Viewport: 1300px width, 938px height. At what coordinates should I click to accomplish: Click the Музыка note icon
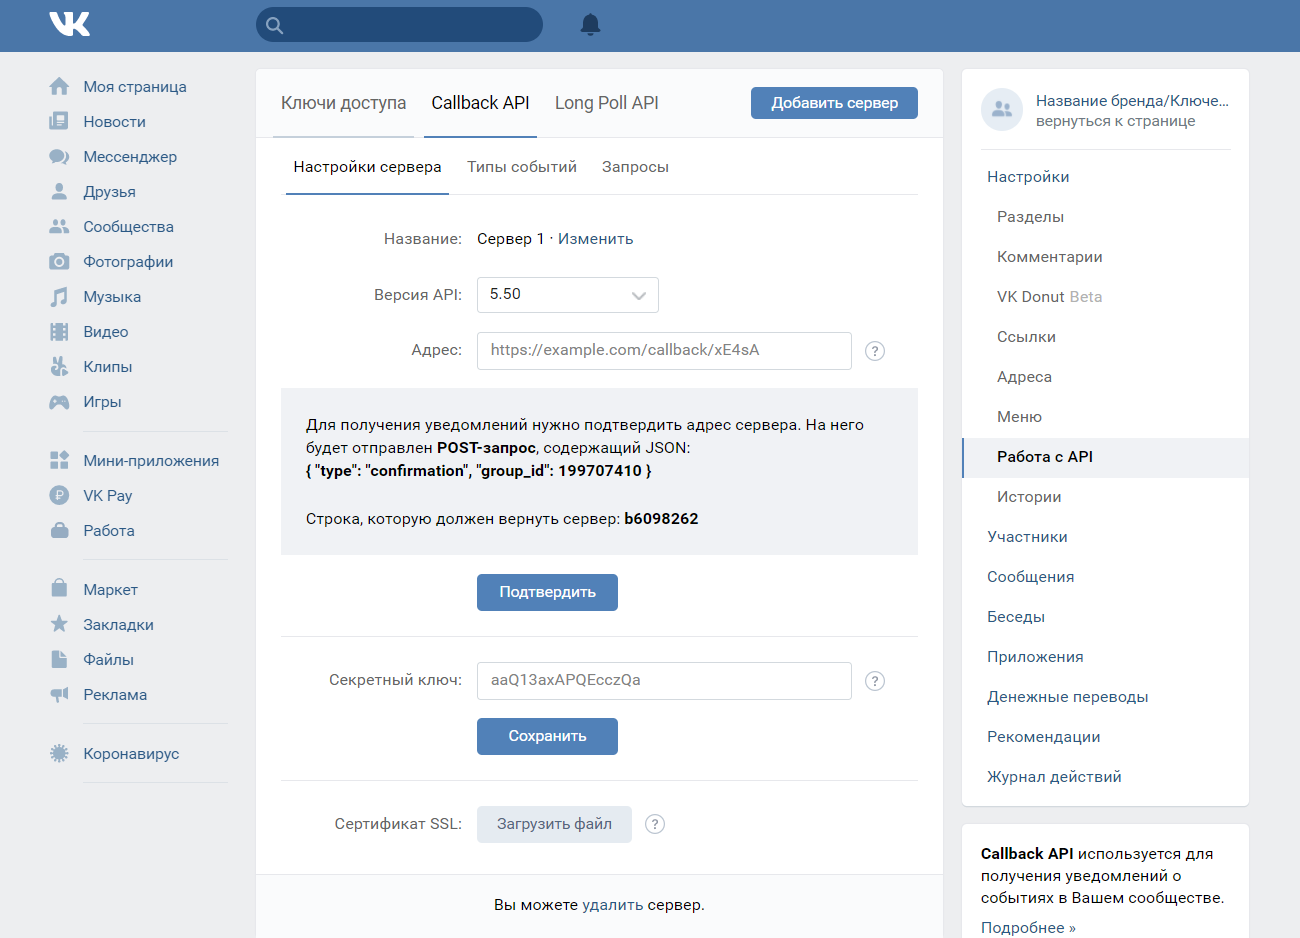coord(59,297)
